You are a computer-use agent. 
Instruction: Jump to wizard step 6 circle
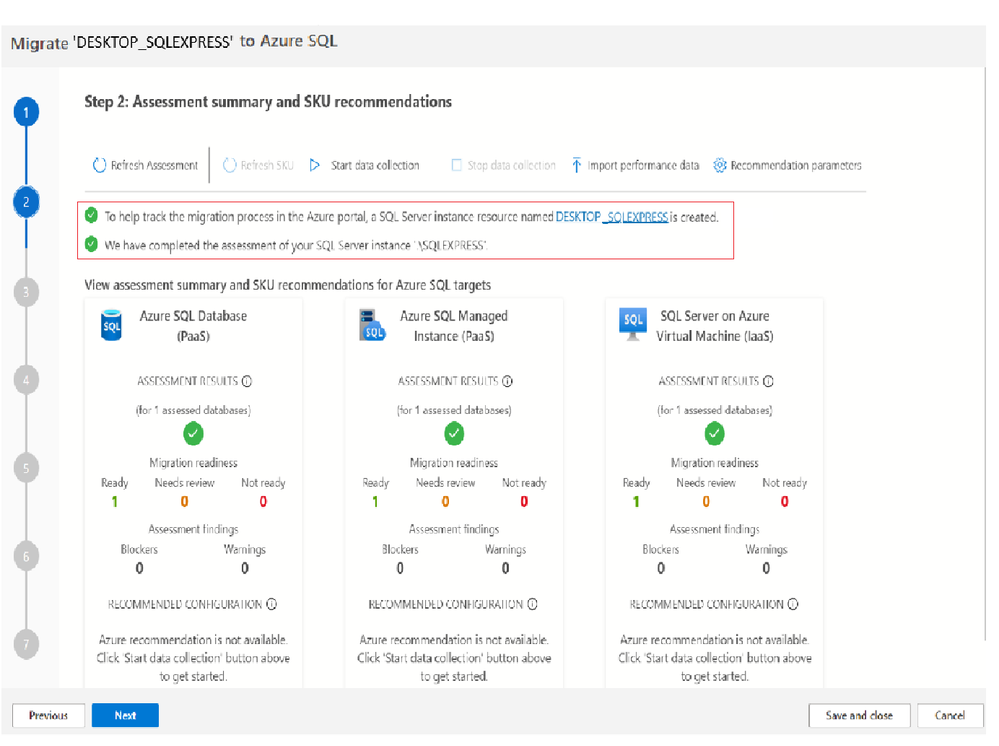tap(26, 556)
